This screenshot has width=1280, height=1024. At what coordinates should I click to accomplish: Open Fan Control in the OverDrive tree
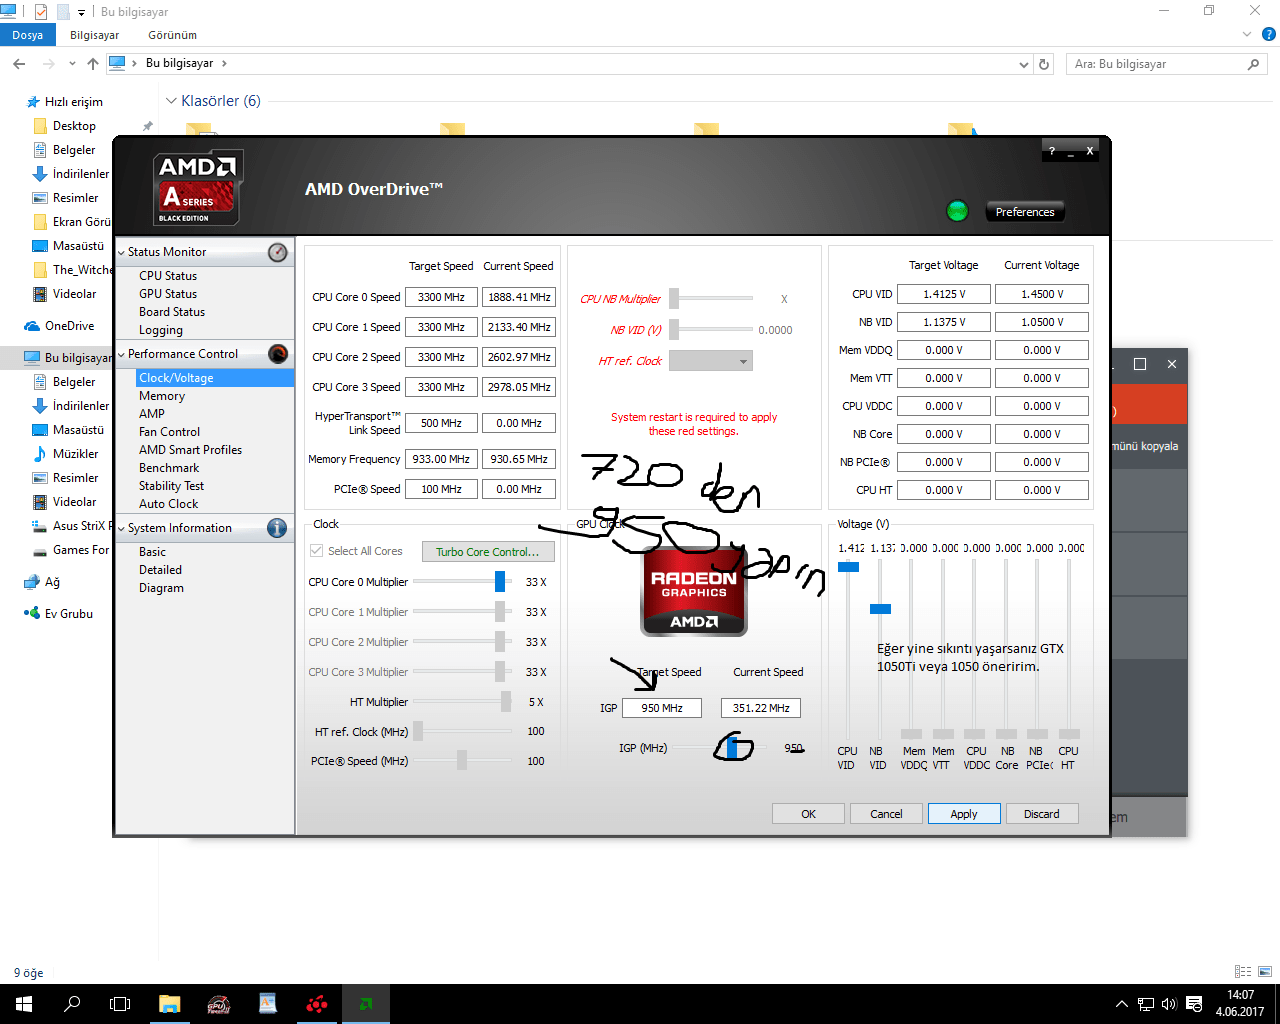(169, 432)
